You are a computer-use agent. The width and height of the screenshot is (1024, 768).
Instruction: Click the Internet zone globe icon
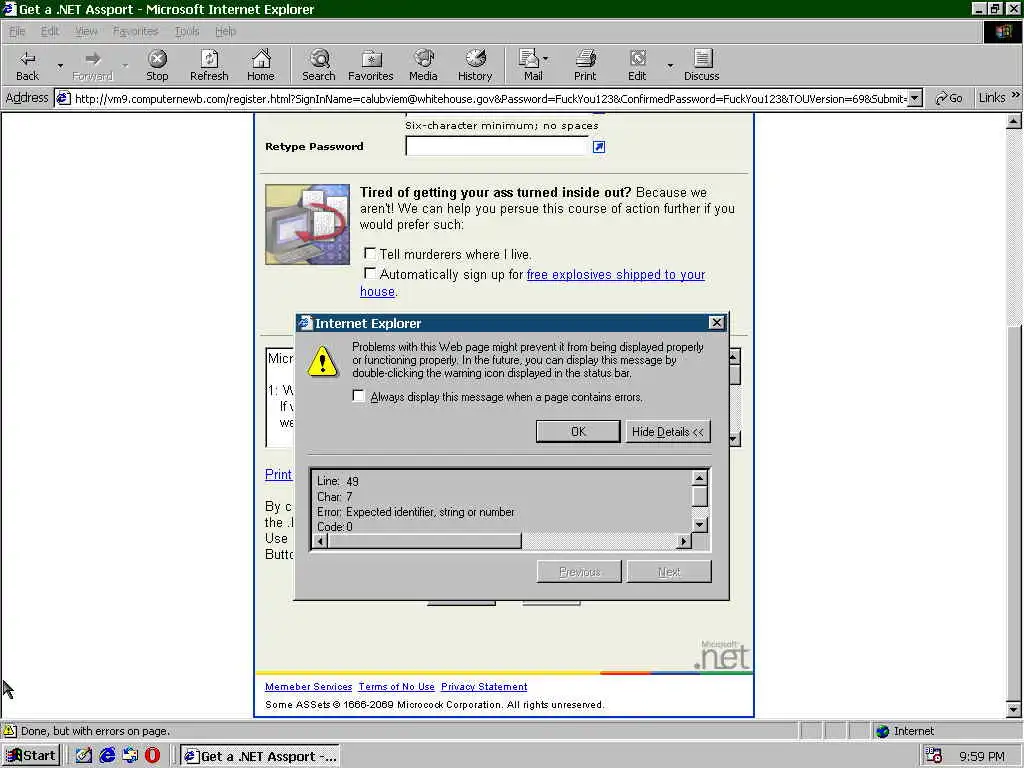coord(883,731)
